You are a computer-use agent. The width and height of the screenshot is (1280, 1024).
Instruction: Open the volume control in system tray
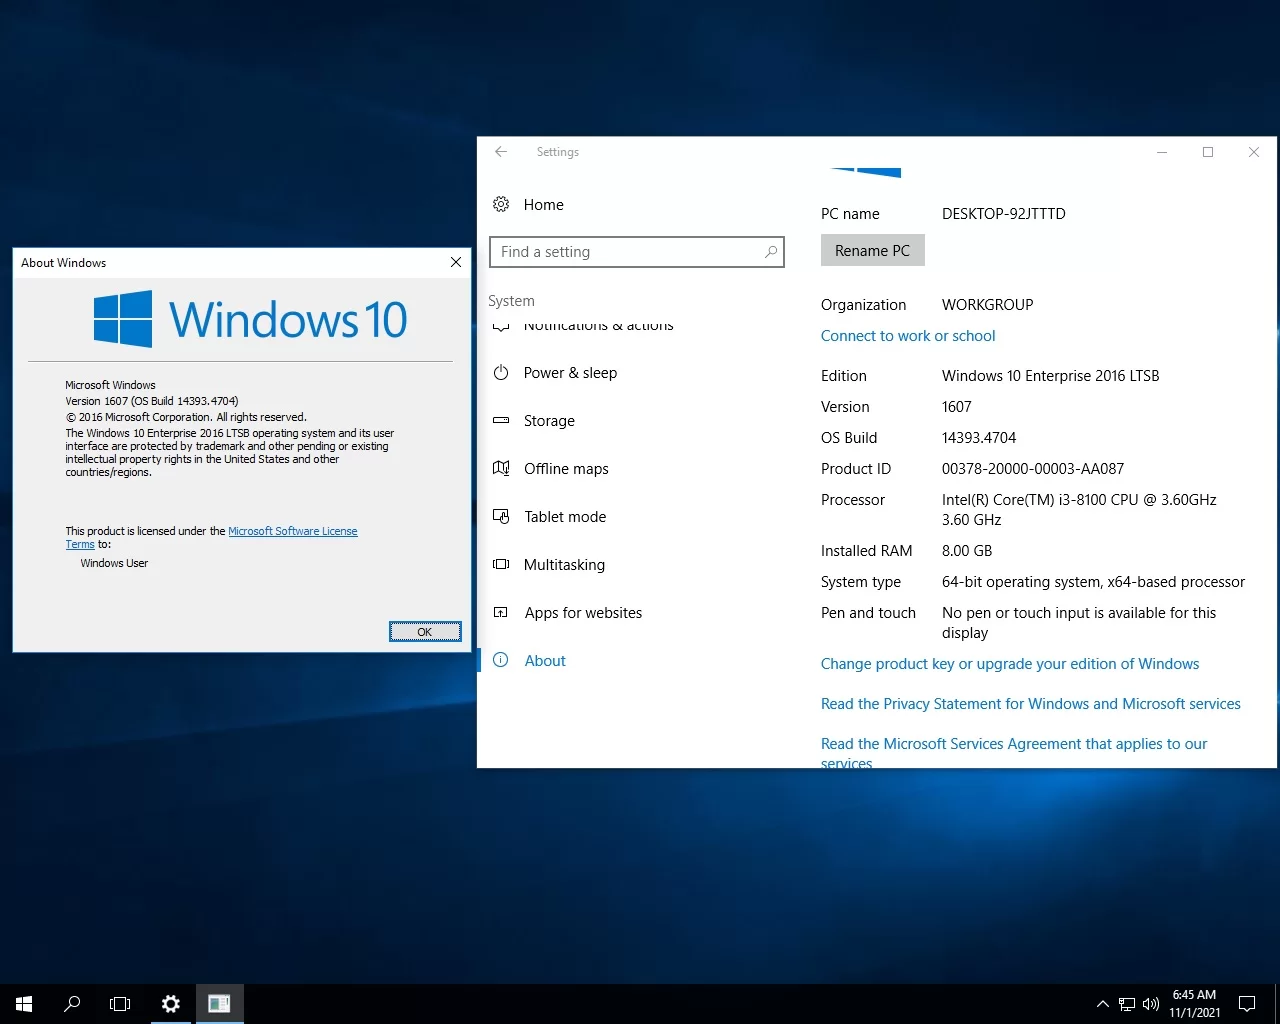[x=1151, y=1004]
